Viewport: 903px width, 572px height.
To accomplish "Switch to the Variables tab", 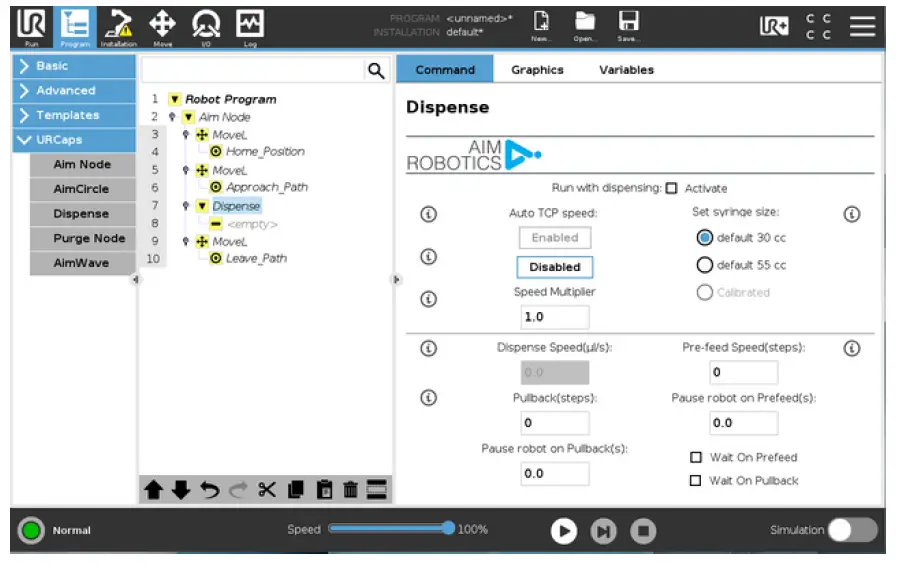I will coord(627,70).
